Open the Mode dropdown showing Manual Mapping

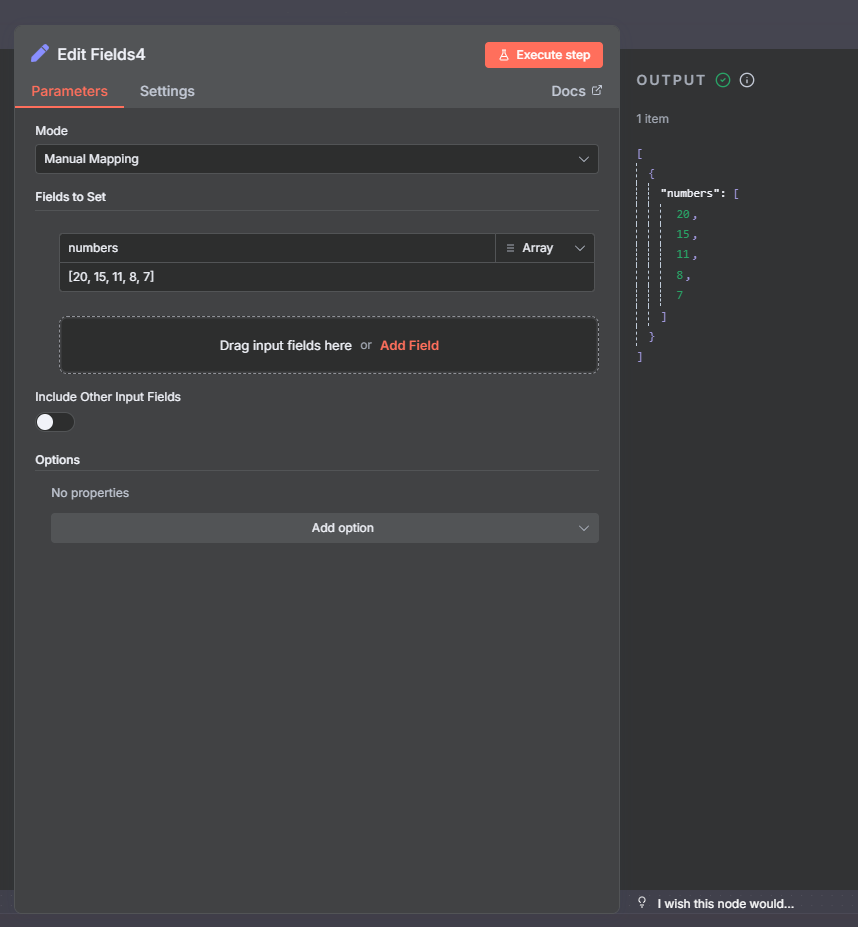click(x=316, y=159)
